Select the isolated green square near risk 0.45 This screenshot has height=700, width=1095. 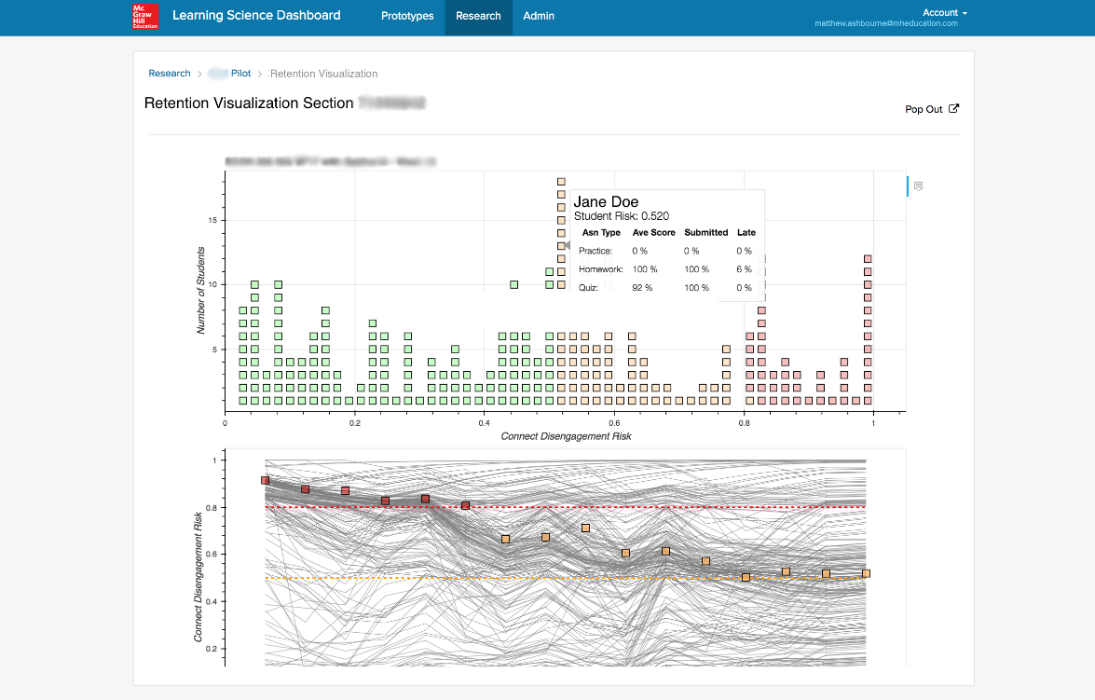coord(514,285)
